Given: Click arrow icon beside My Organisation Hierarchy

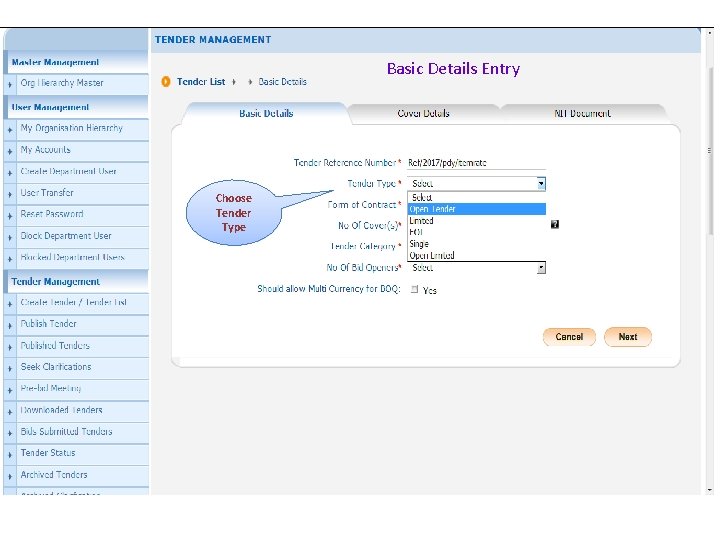Looking at the screenshot, I should (10, 130).
